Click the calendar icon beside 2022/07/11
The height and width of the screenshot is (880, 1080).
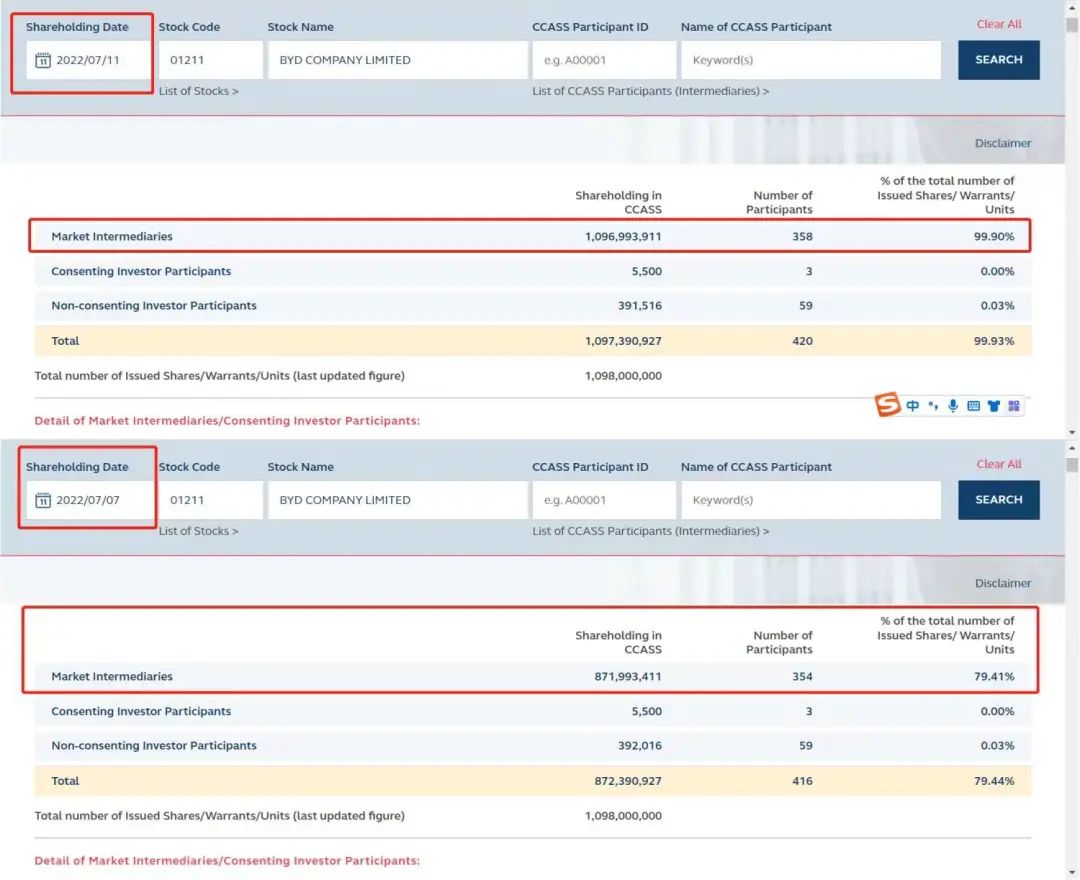coord(43,60)
